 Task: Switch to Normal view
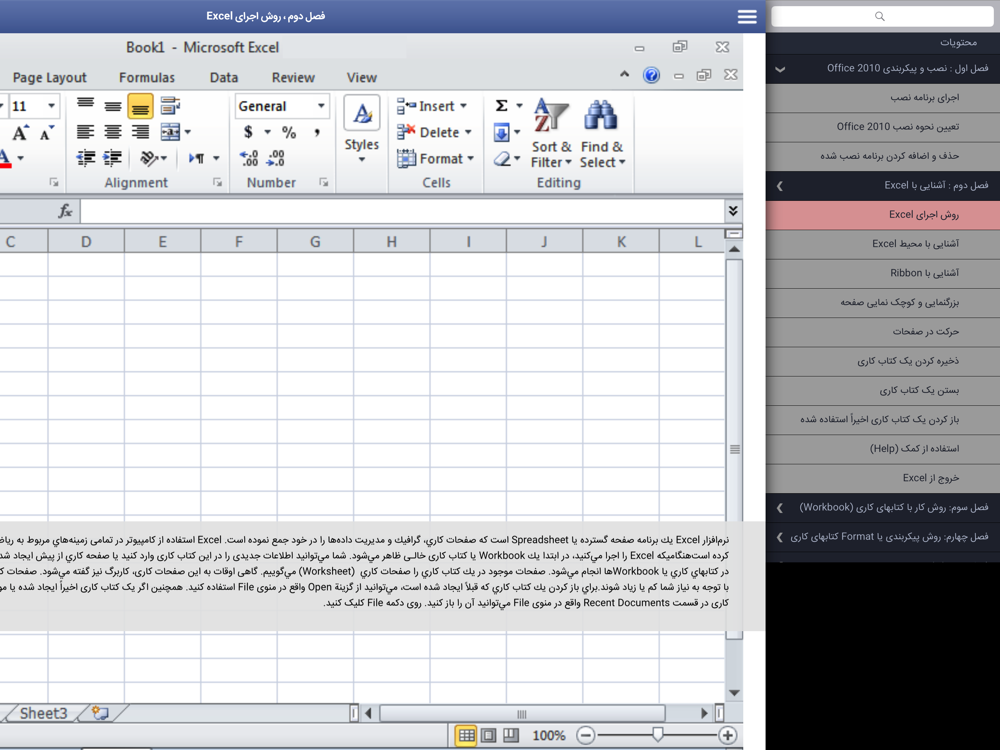tap(466, 735)
